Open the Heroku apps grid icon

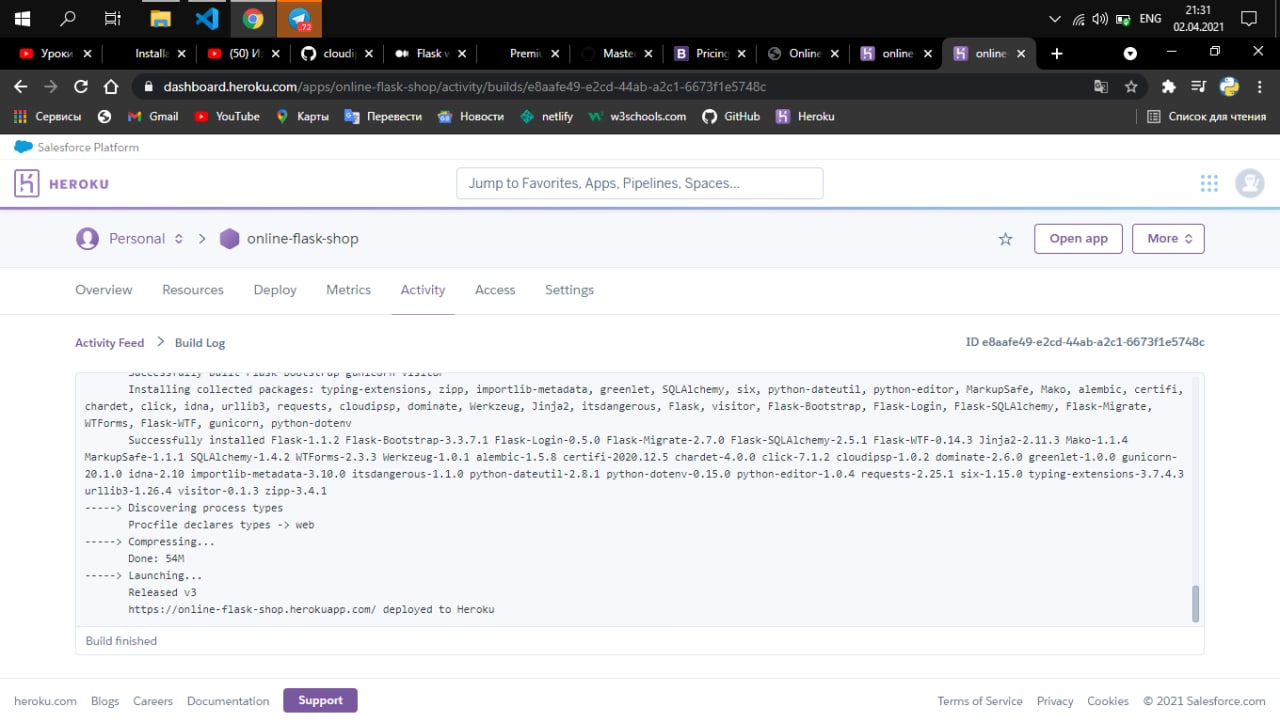point(1209,183)
